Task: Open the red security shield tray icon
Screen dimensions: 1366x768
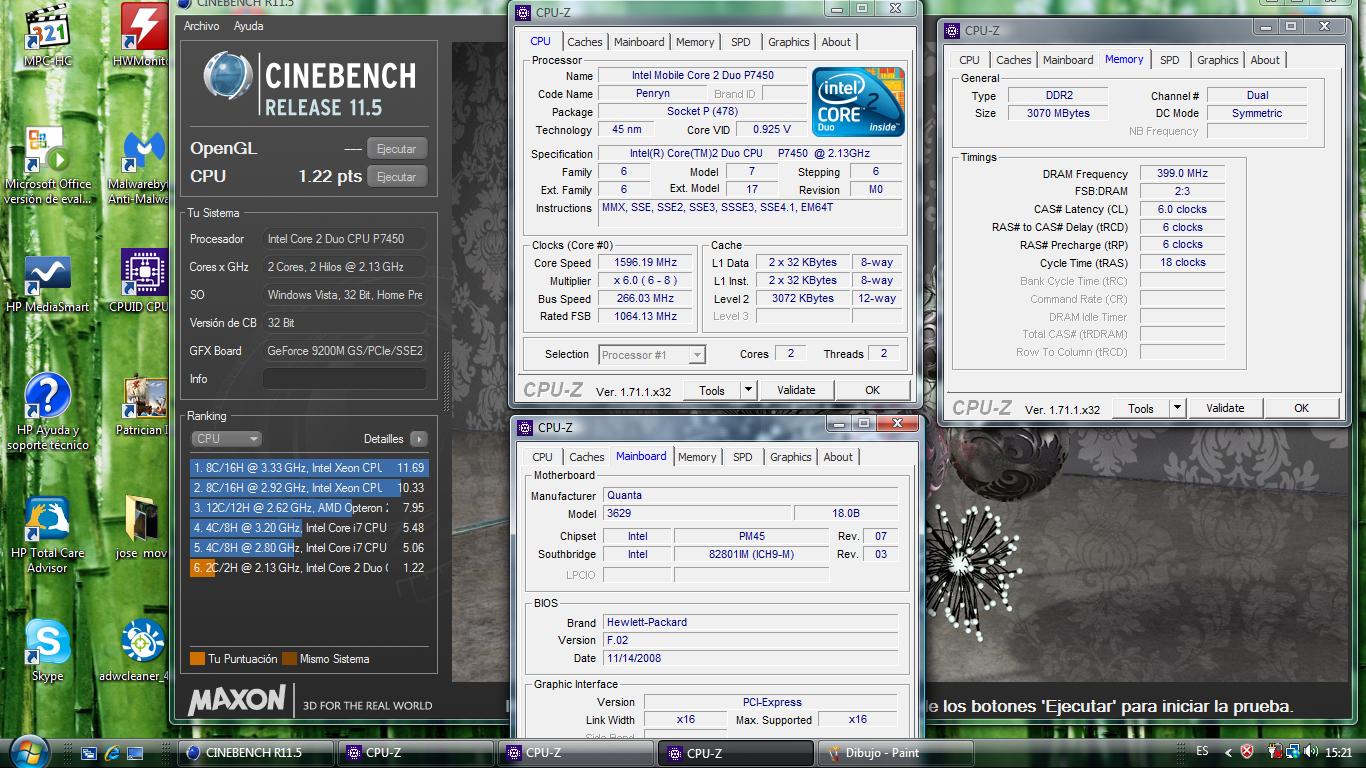Action: (x=1248, y=752)
